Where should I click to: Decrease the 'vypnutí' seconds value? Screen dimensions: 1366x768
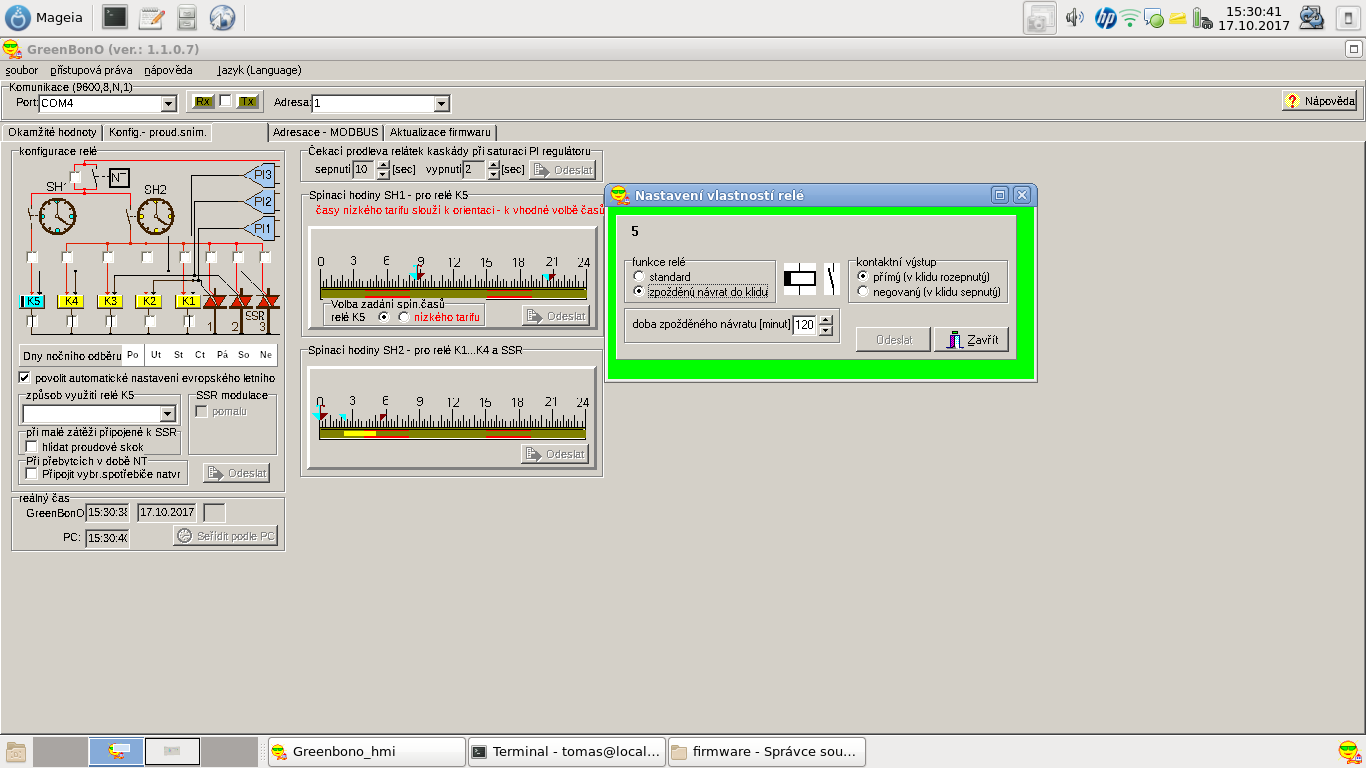click(x=493, y=175)
